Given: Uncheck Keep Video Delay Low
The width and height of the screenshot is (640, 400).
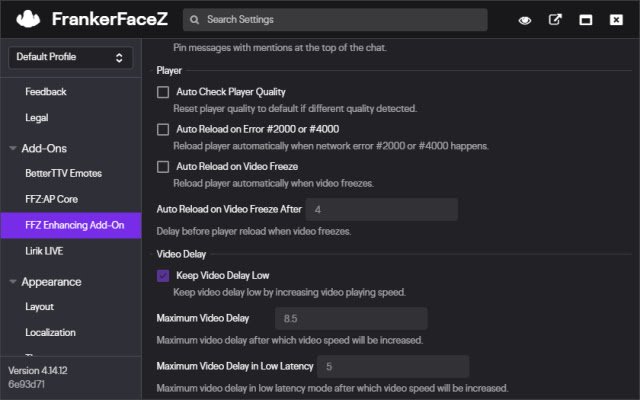Looking at the screenshot, I should [x=163, y=275].
